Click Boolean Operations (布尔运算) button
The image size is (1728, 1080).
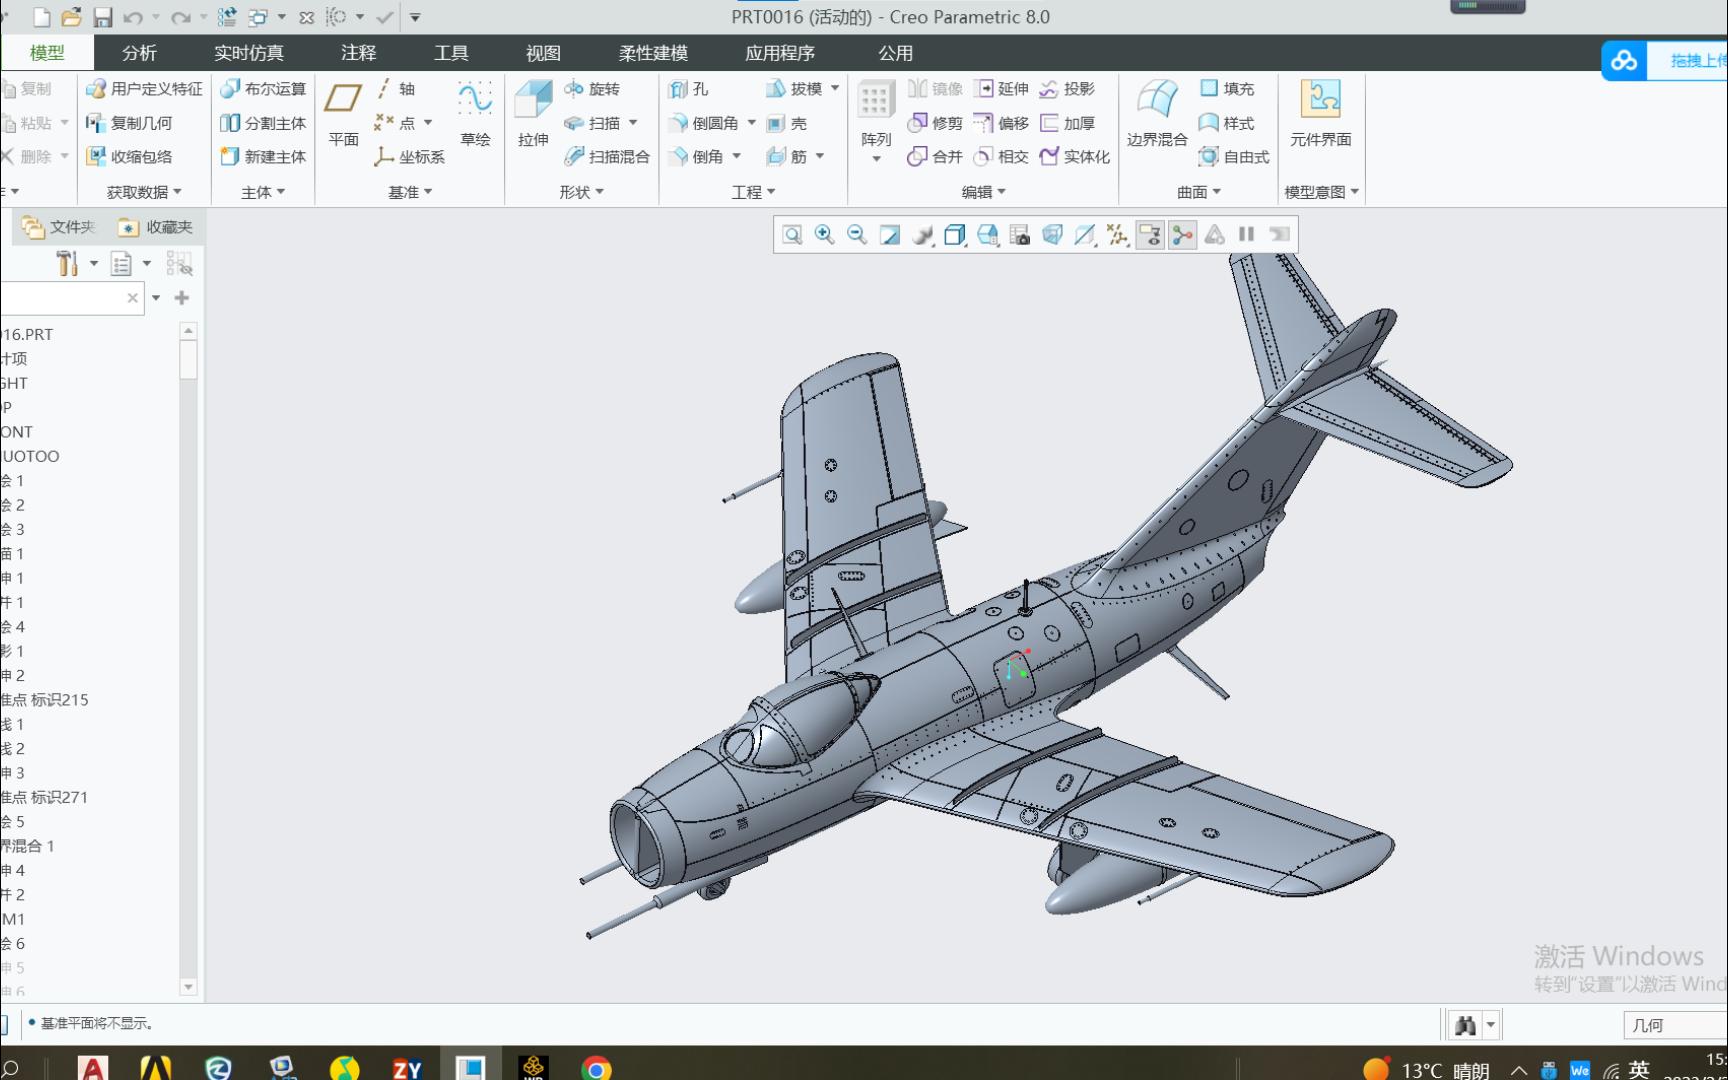coord(263,89)
